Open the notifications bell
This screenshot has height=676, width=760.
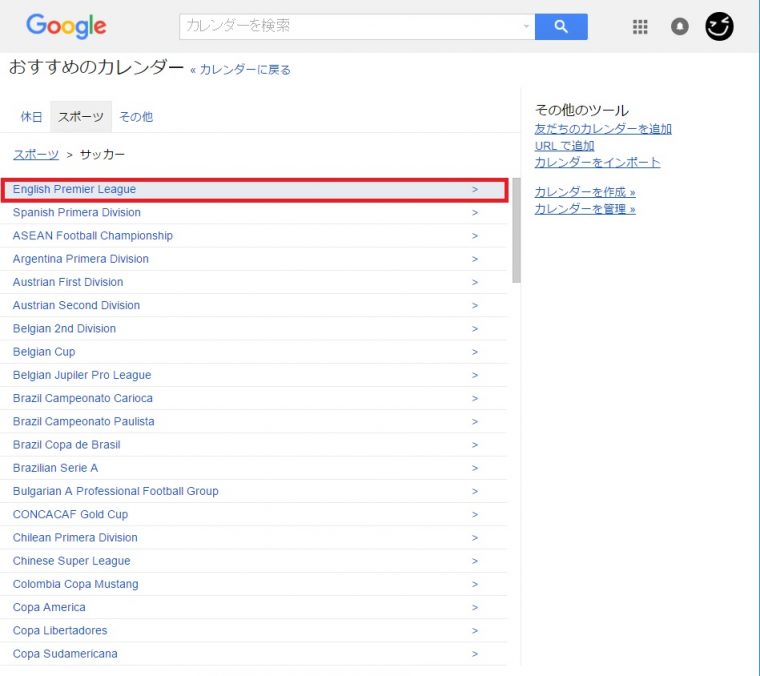[x=680, y=27]
